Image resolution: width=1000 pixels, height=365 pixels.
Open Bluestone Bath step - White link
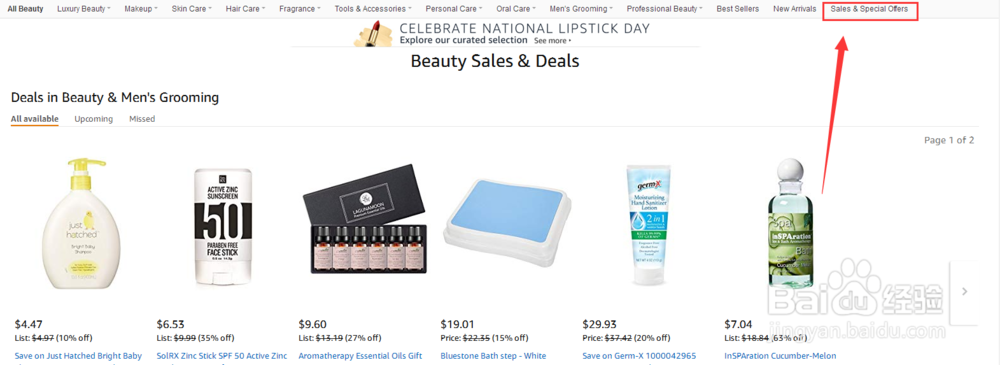(494, 355)
